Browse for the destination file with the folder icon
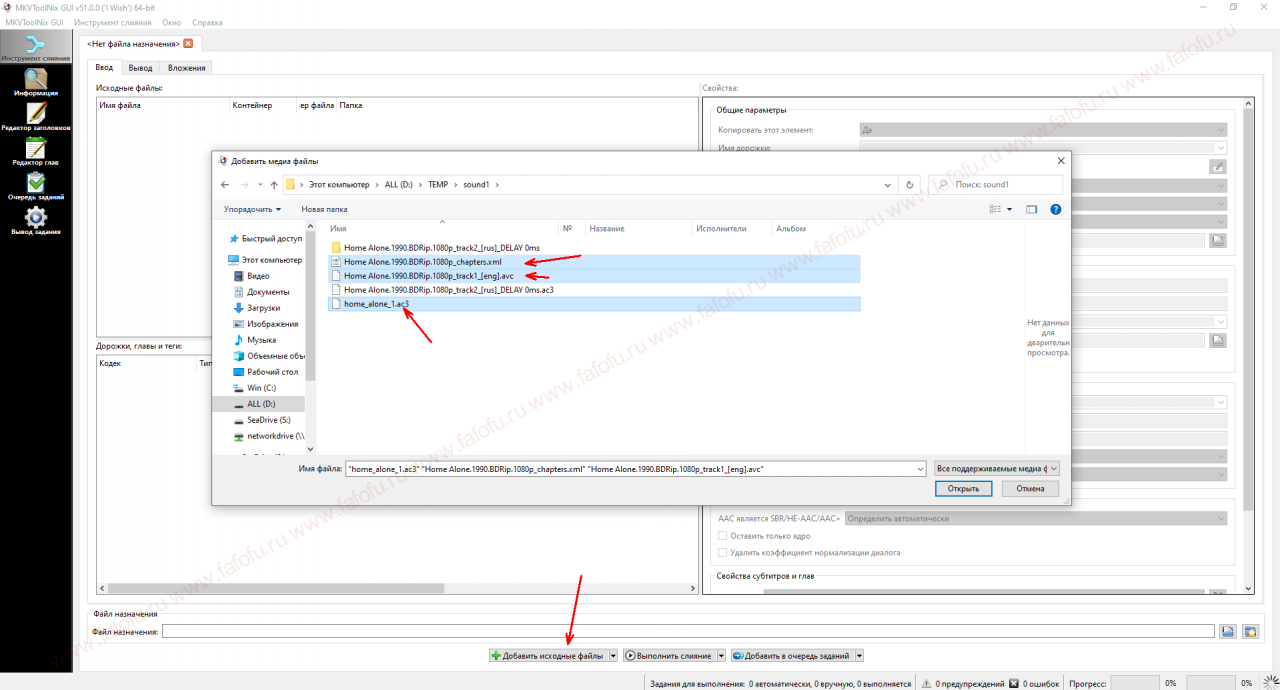 [x=1227, y=631]
